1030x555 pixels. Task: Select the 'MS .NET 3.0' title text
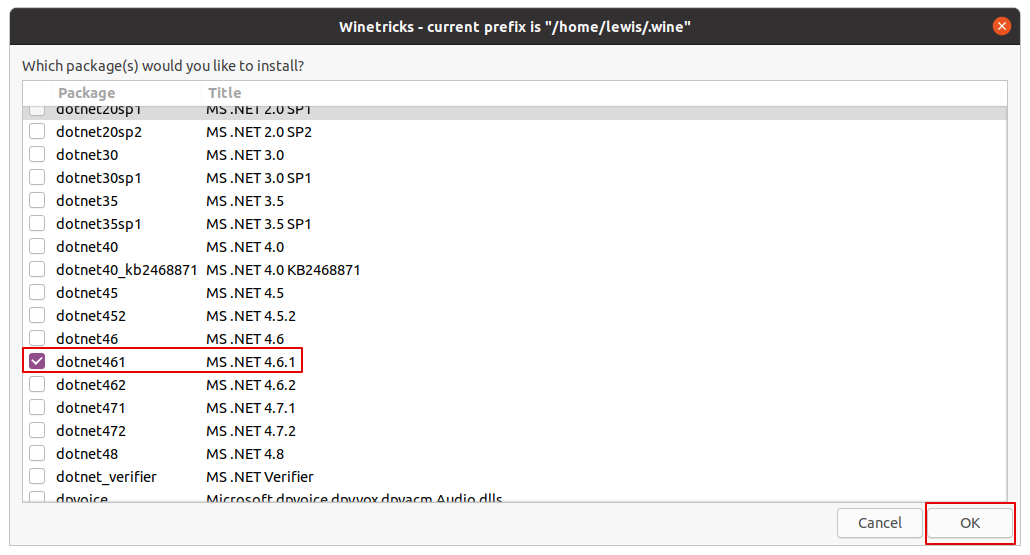pyautogui.click(x=245, y=155)
